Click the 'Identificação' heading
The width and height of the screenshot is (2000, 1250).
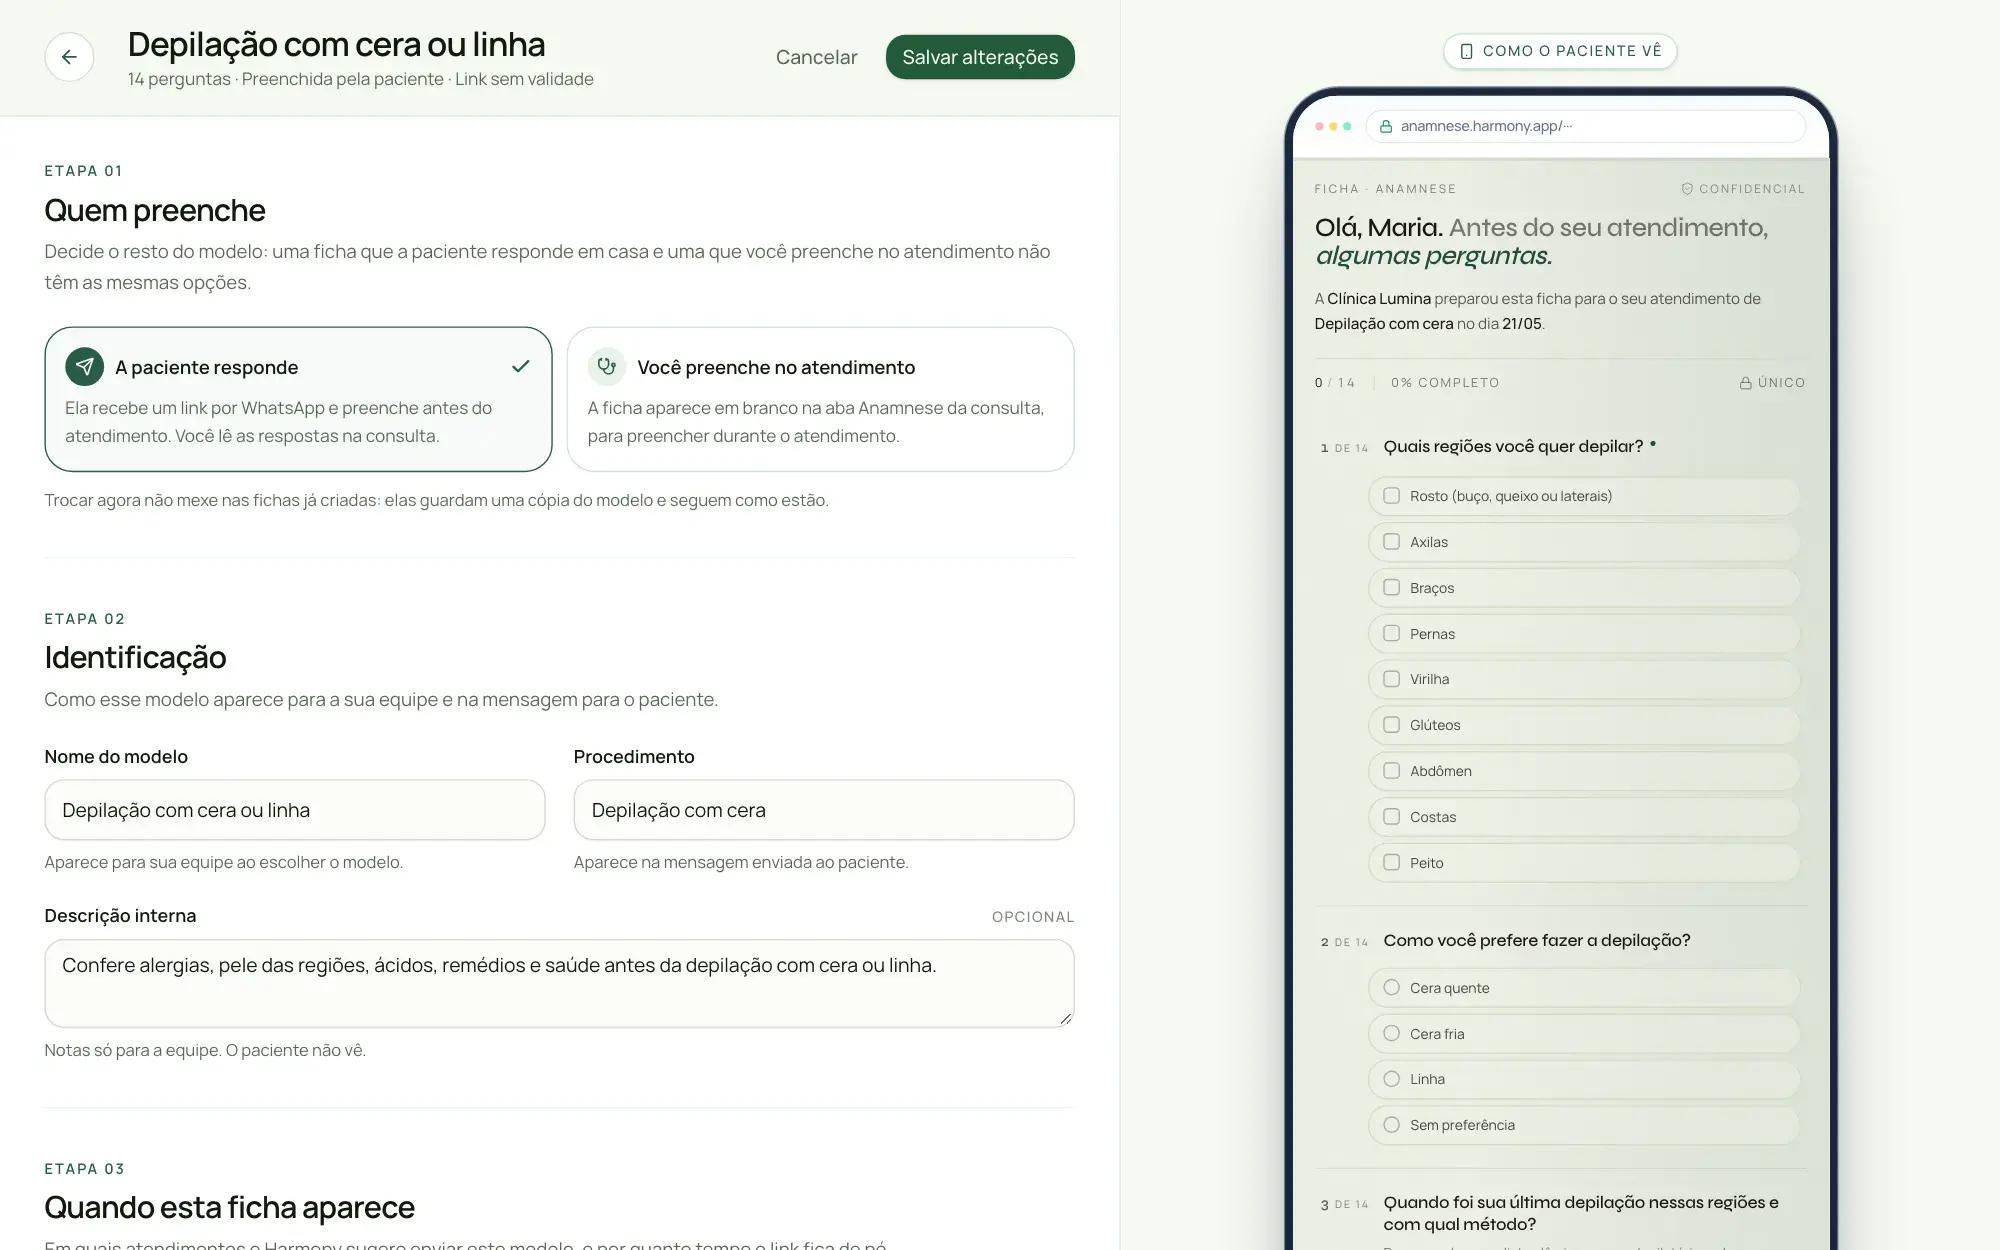[x=135, y=658]
